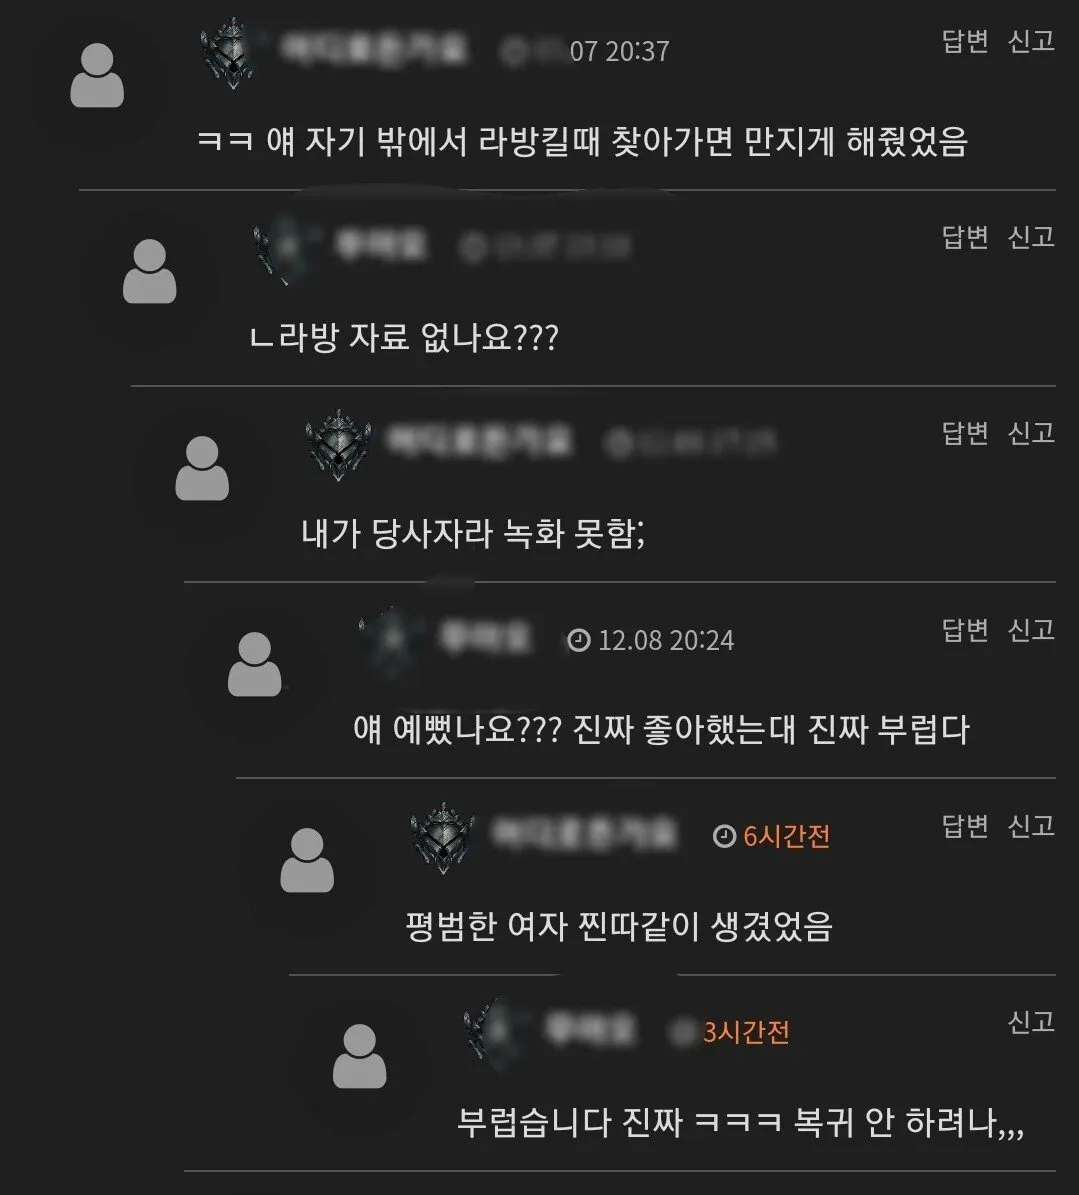Click rank emblem on first comment

tap(231, 53)
